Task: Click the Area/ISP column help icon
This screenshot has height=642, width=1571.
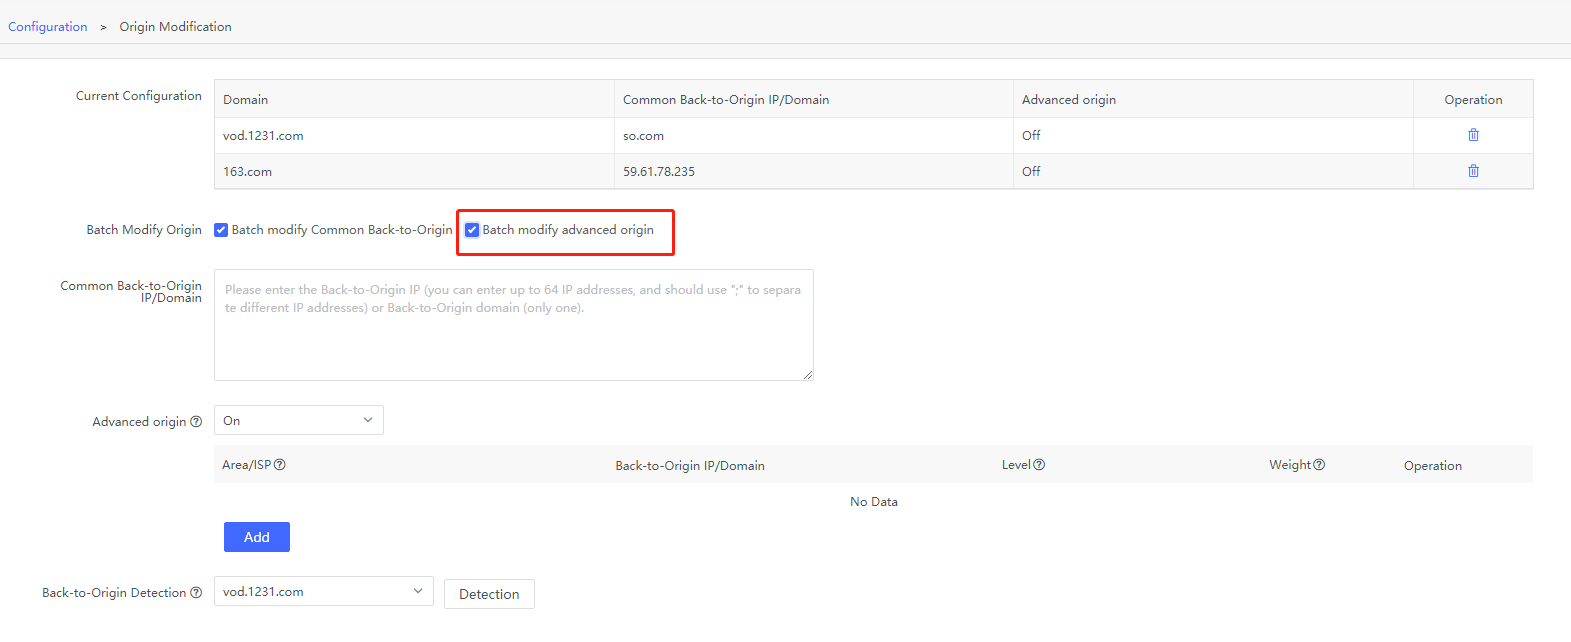Action: click(280, 465)
